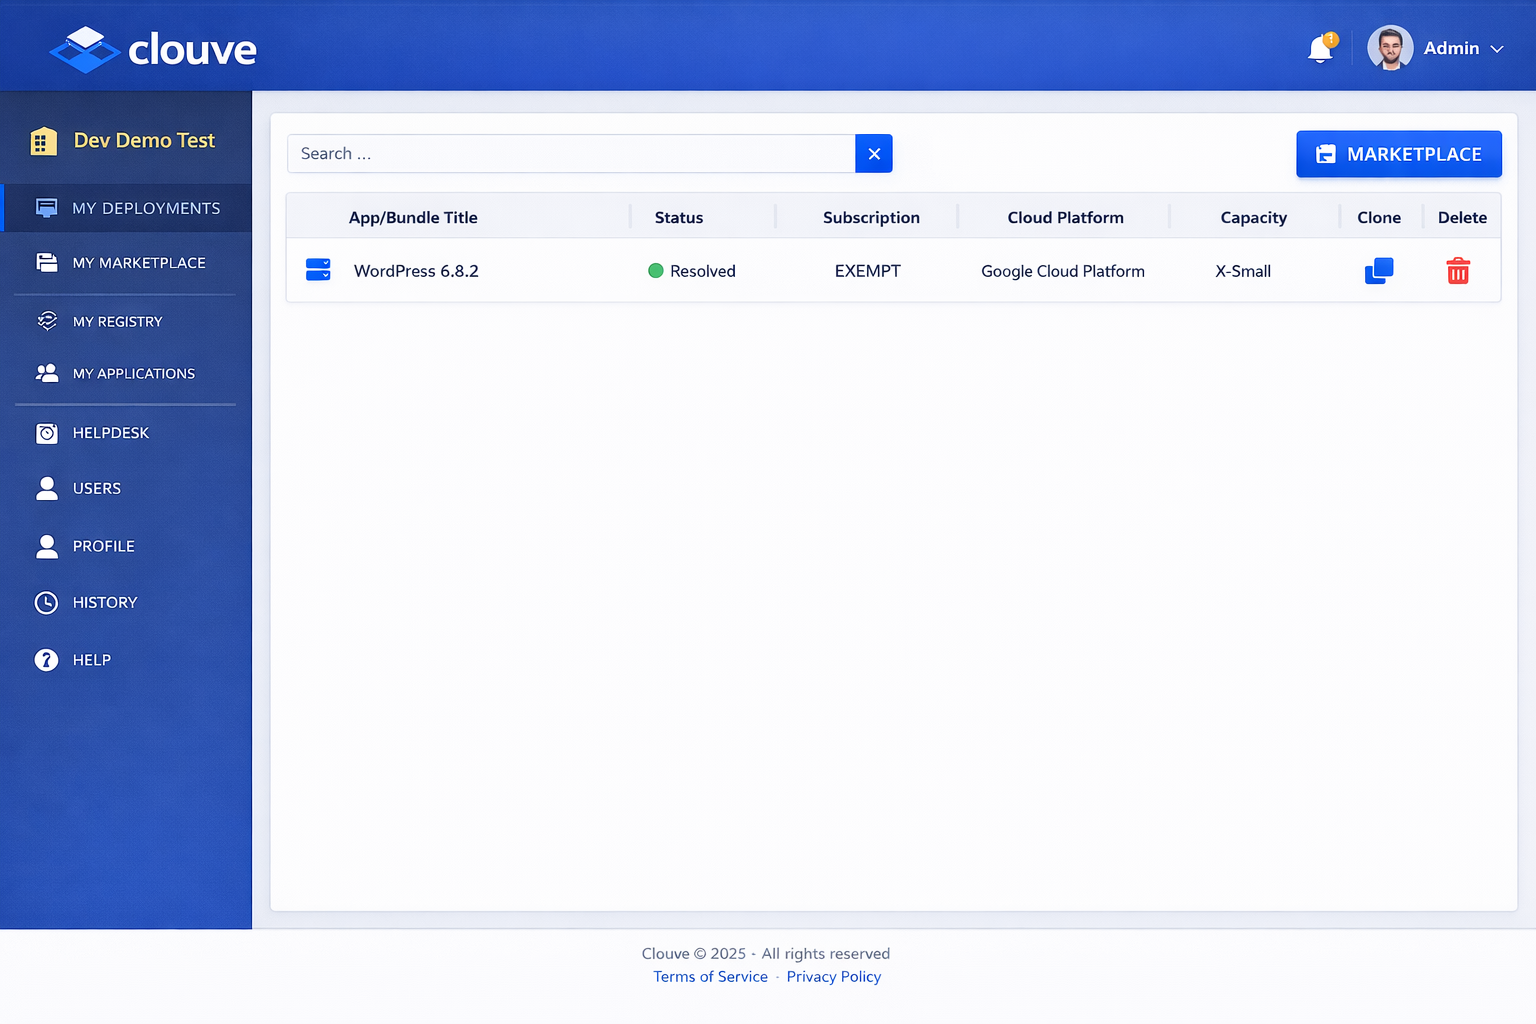Open the notification bell
The image size is (1536, 1024).
pyautogui.click(x=1319, y=47)
